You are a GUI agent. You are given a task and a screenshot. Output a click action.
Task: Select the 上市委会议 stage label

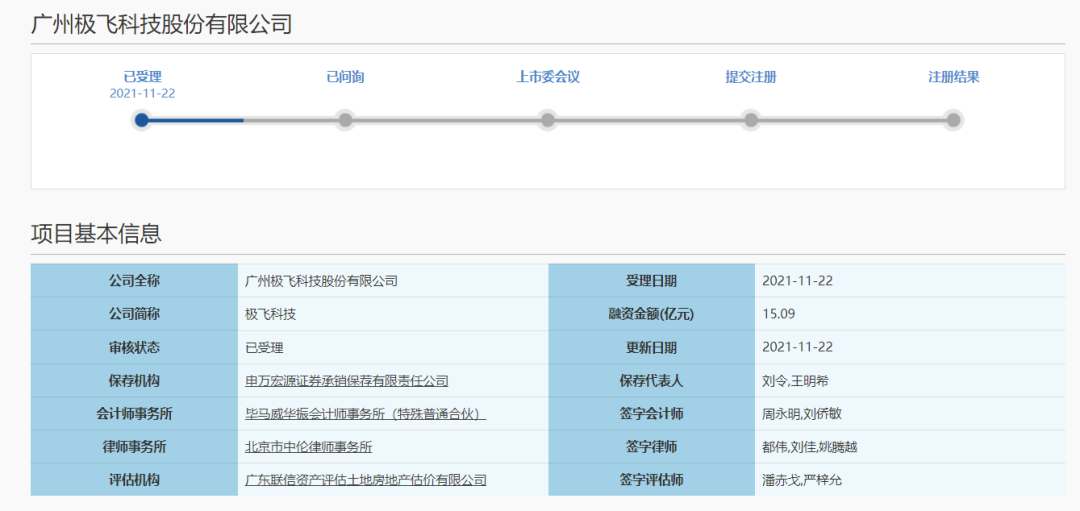[x=548, y=77]
